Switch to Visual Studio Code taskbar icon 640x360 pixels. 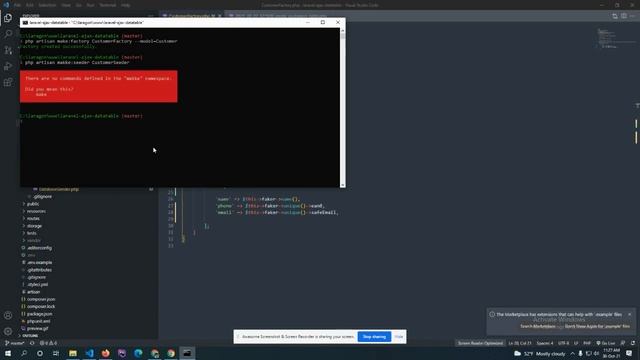pos(89,353)
